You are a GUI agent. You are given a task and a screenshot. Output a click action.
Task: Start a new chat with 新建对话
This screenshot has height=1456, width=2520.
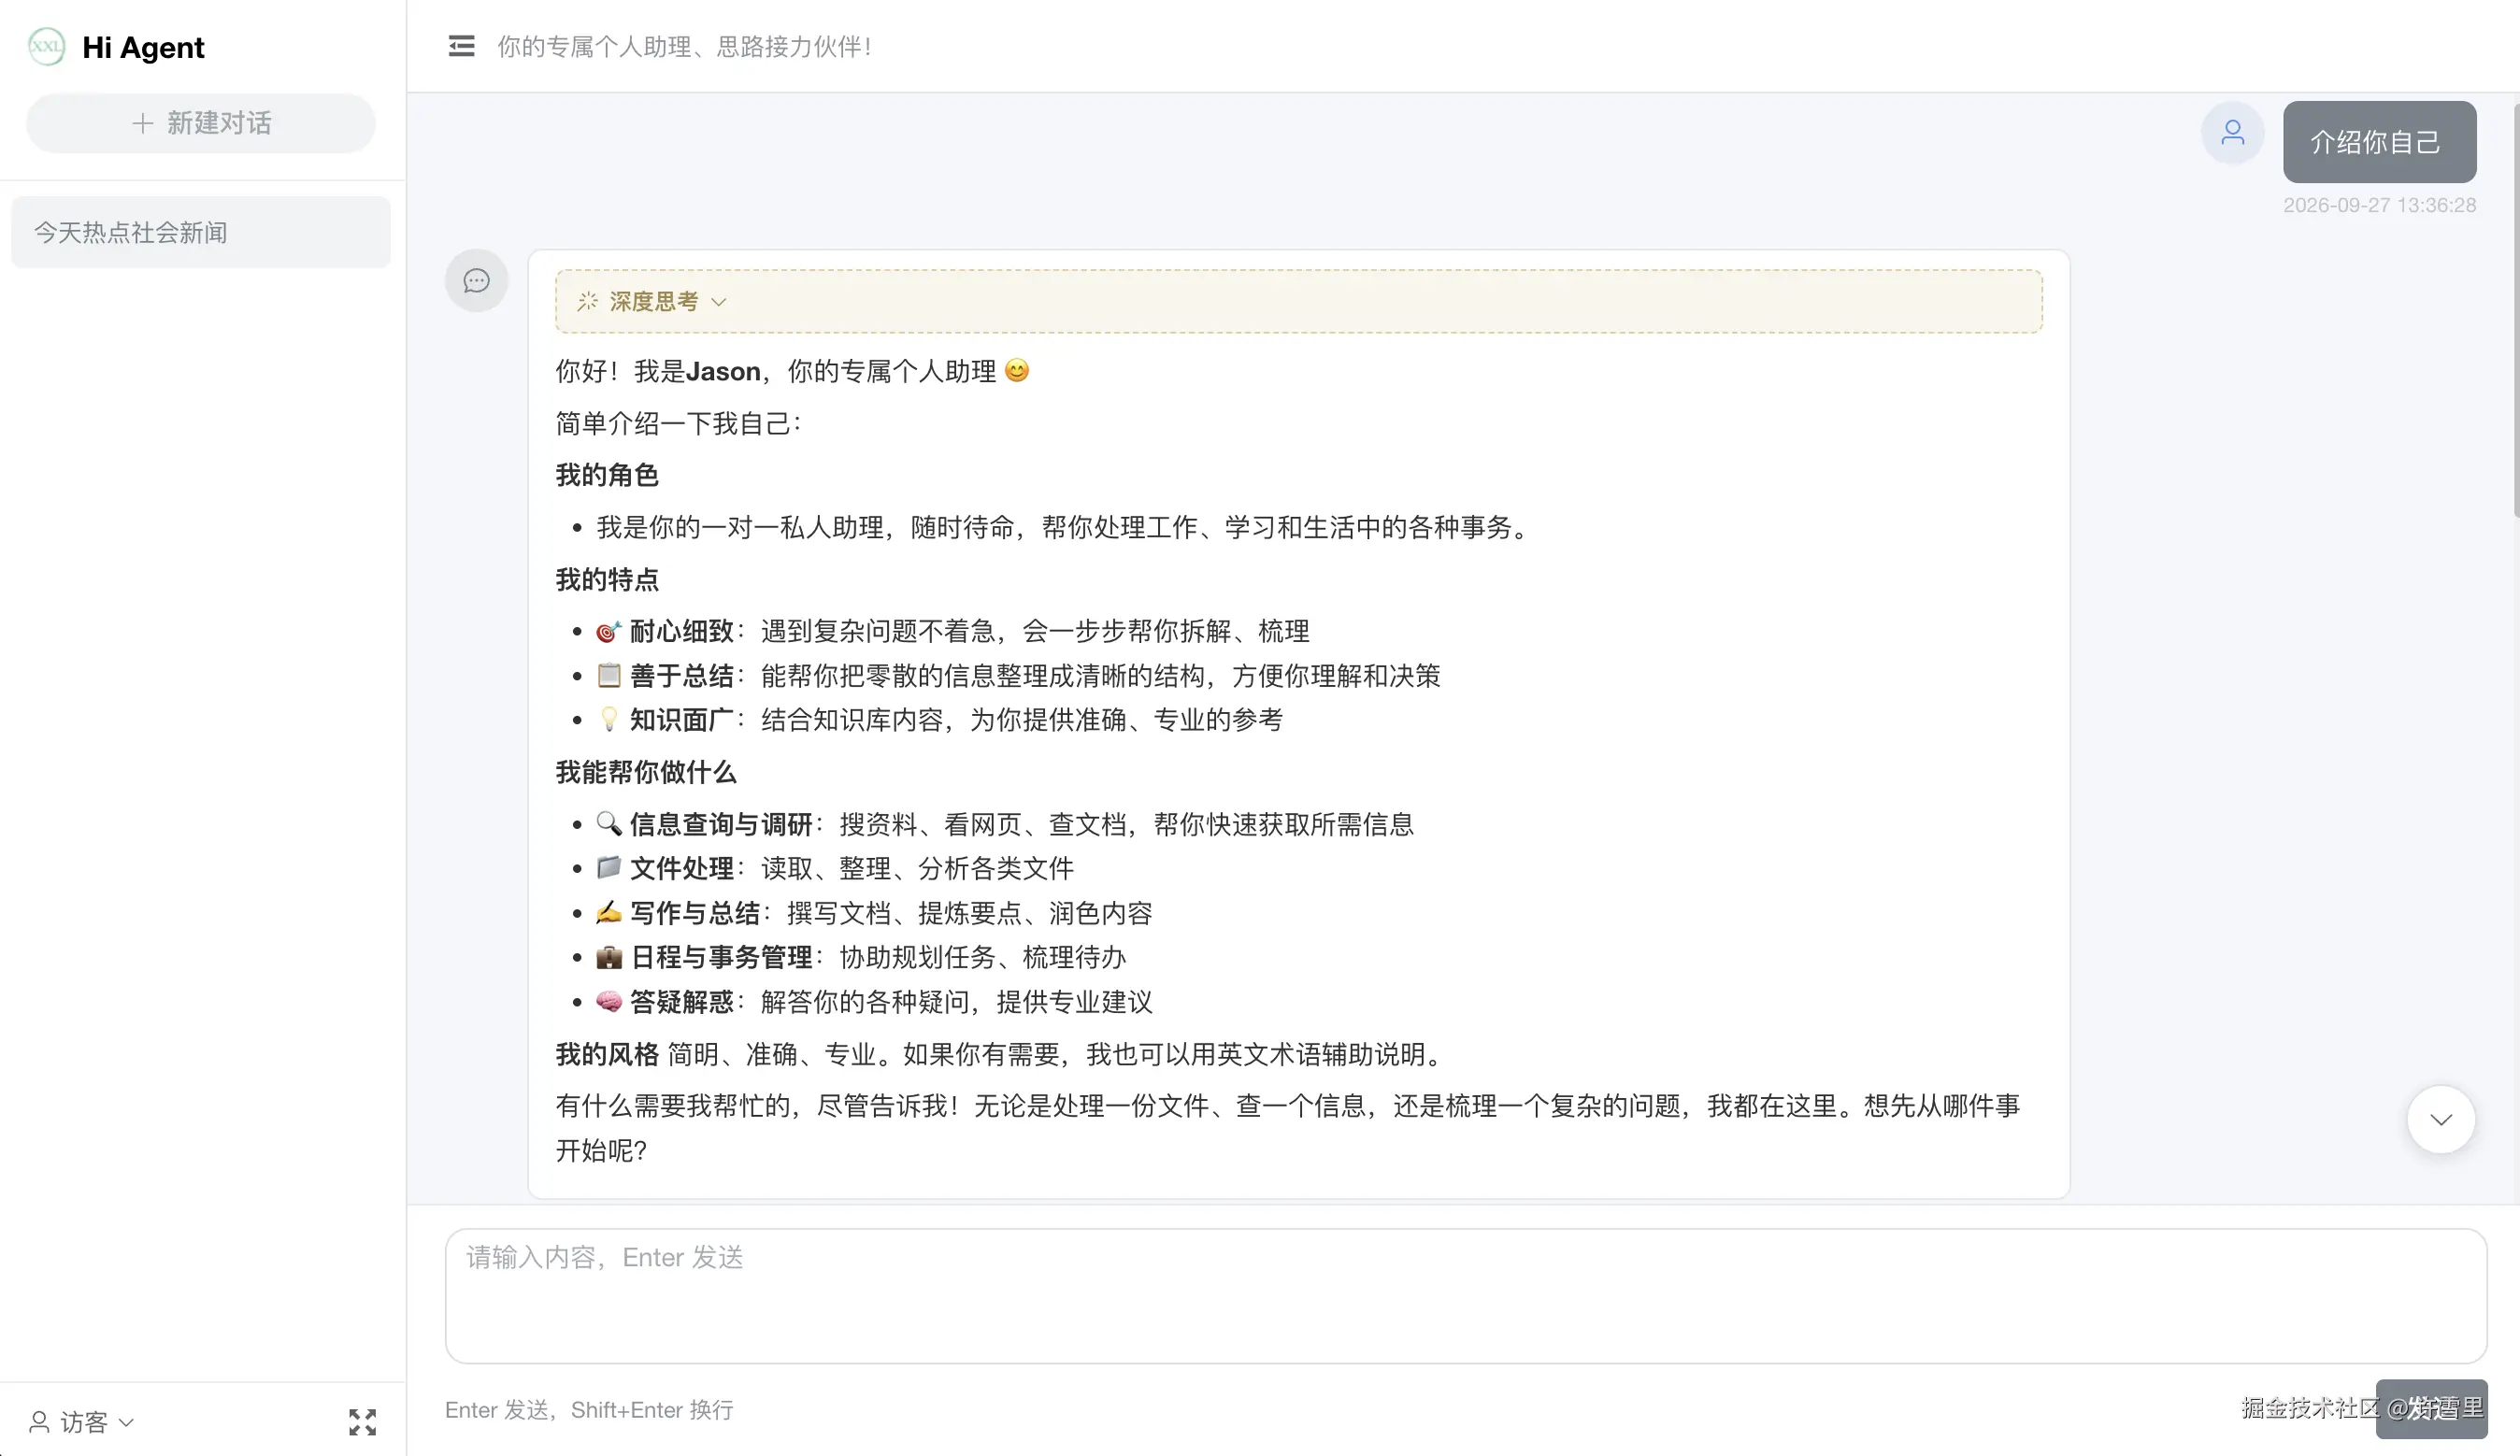coord(201,123)
